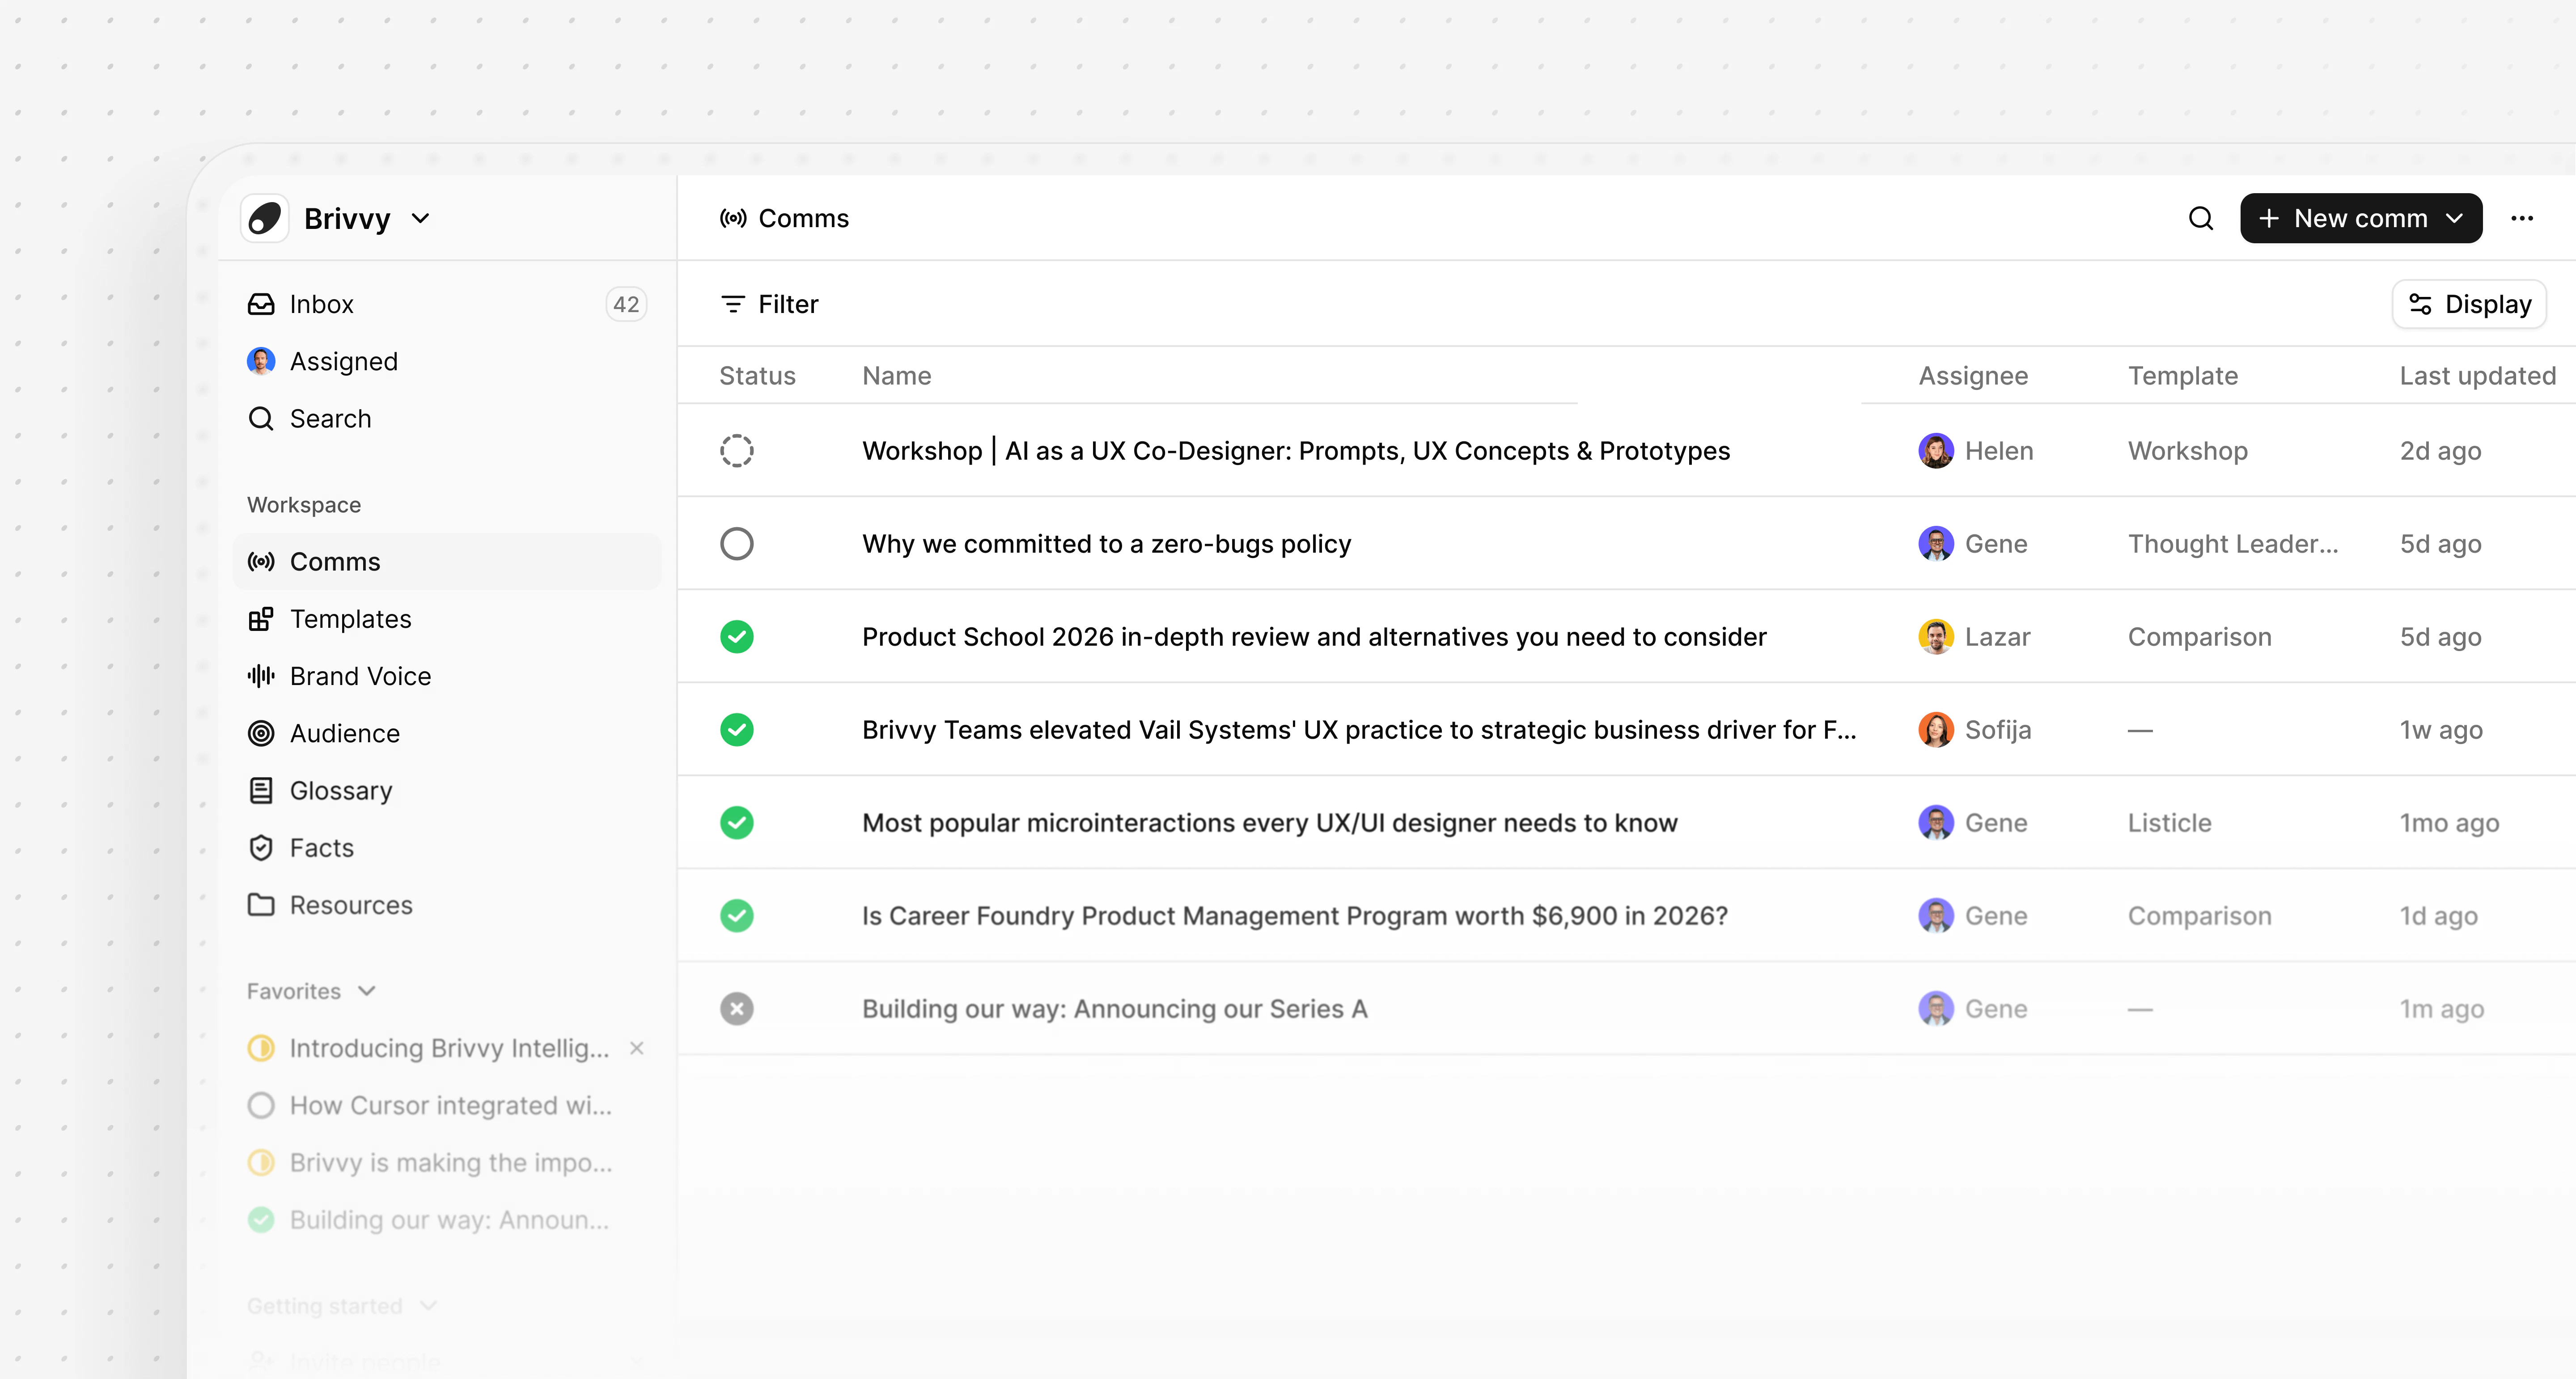Click the search magnifier icon in header
The height and width of the screenshot is (1379, 2576).
click(x=2200, y=218)
